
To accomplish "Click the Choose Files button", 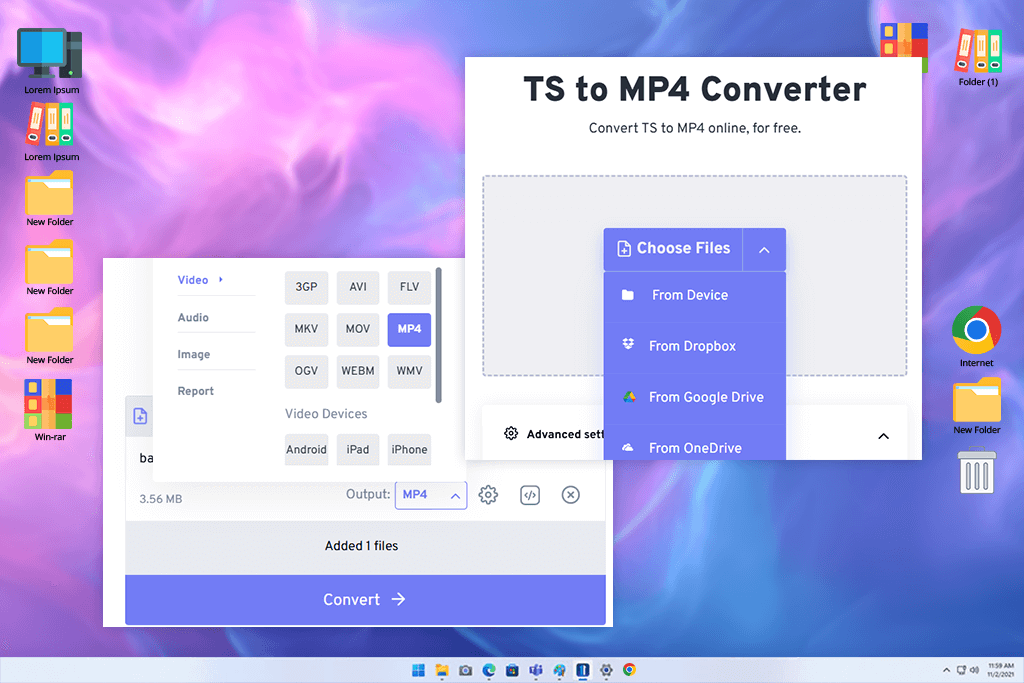I will [x=673, y=249].
